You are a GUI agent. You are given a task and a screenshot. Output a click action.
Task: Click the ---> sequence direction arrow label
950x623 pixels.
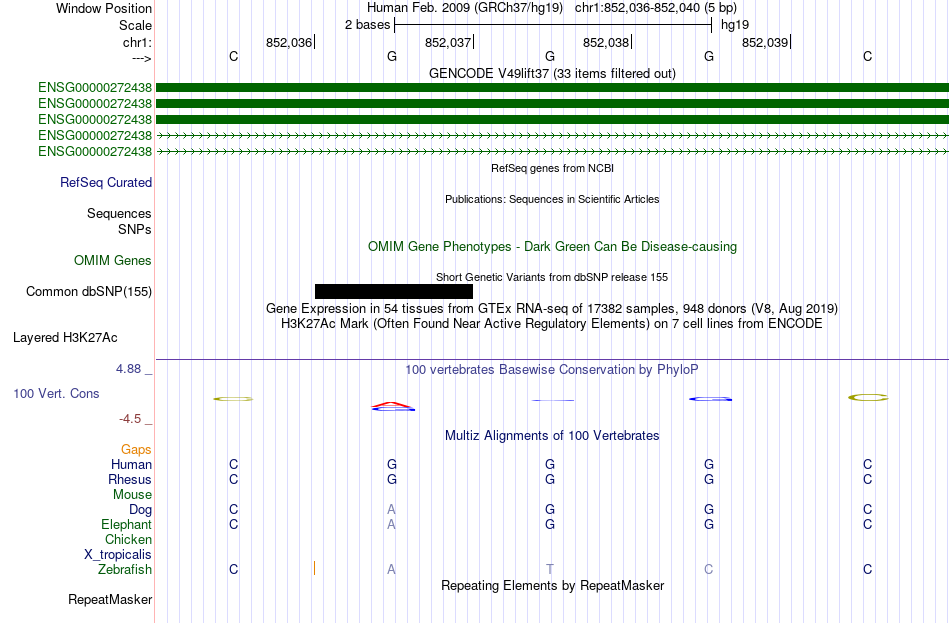coord(142,58)
